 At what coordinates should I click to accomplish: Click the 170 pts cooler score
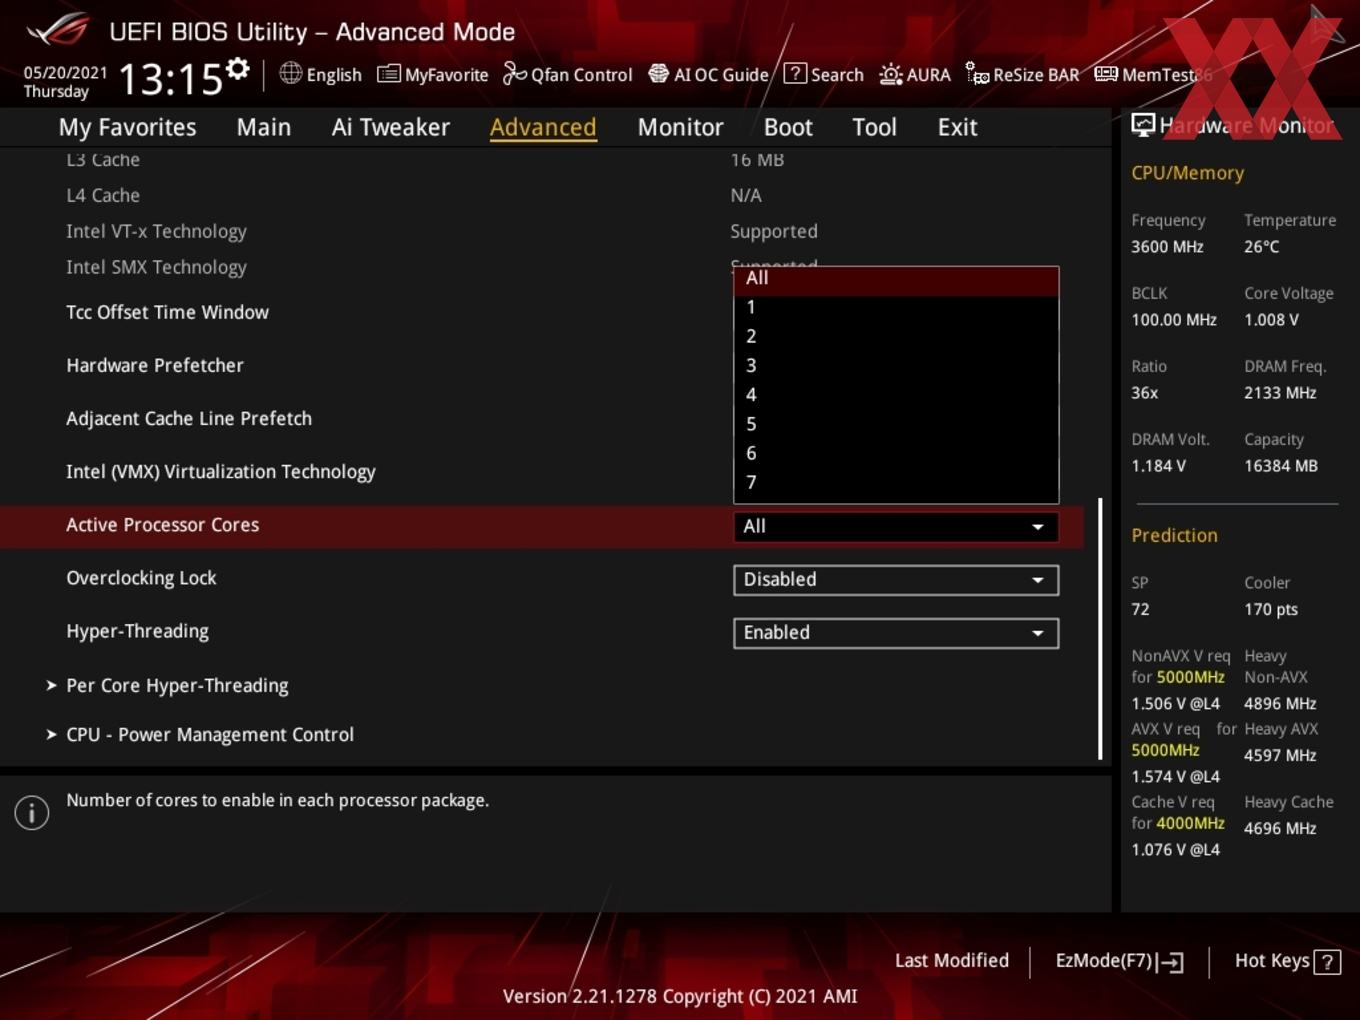pos(1271,609)
